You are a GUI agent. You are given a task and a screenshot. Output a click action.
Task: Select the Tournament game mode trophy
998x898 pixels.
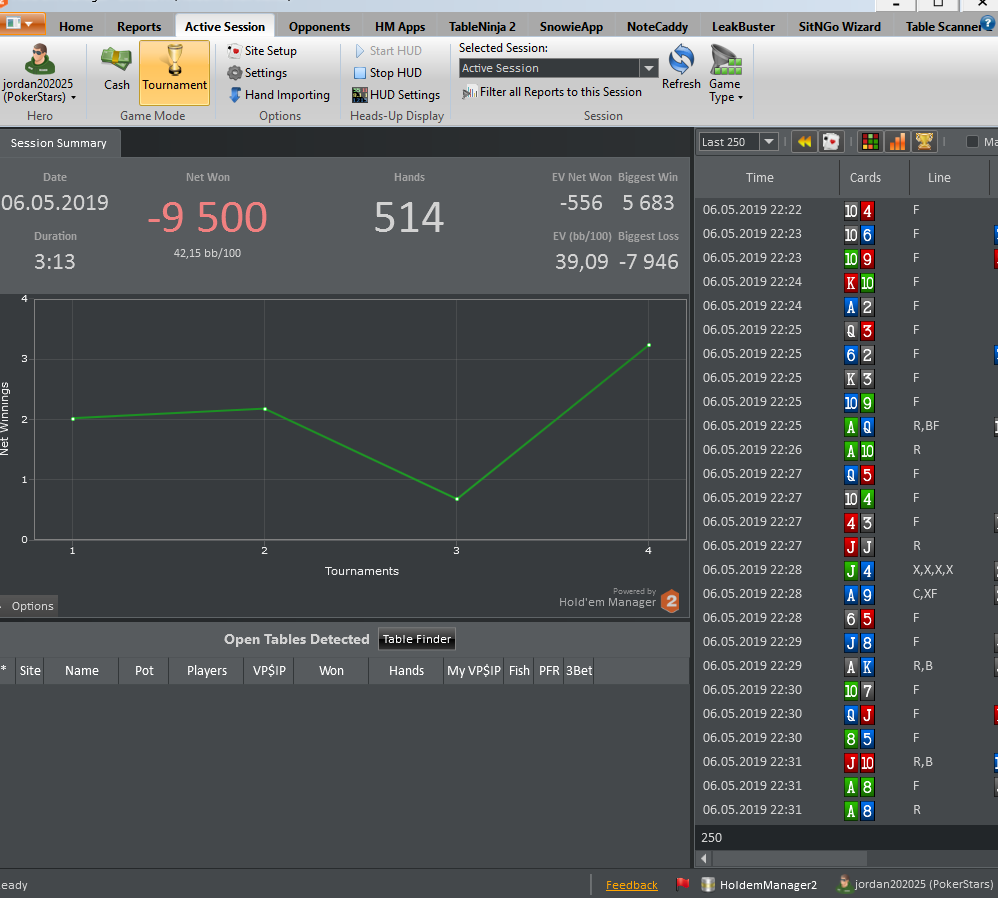coord(174,72)
